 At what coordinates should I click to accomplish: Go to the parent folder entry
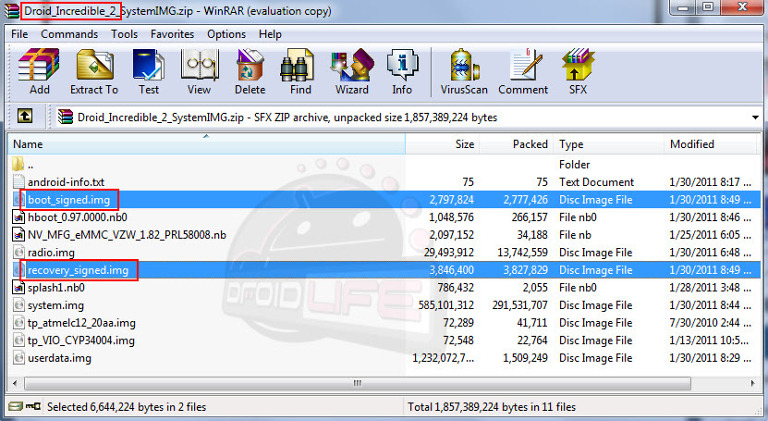(x=30, y=164)
